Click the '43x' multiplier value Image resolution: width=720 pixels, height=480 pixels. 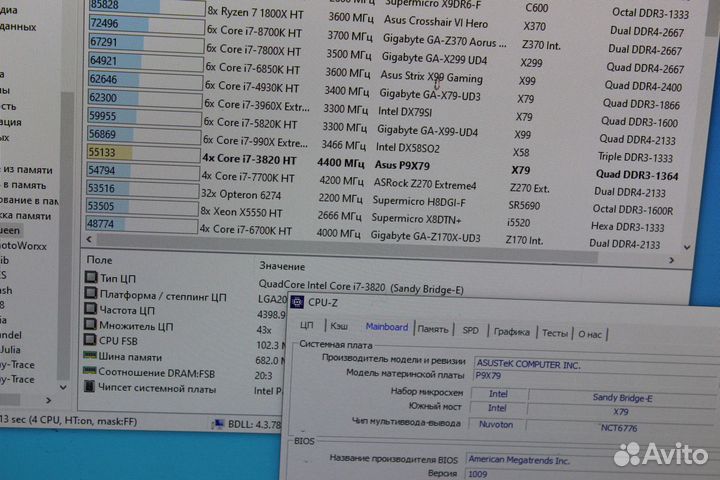point(264,330)
